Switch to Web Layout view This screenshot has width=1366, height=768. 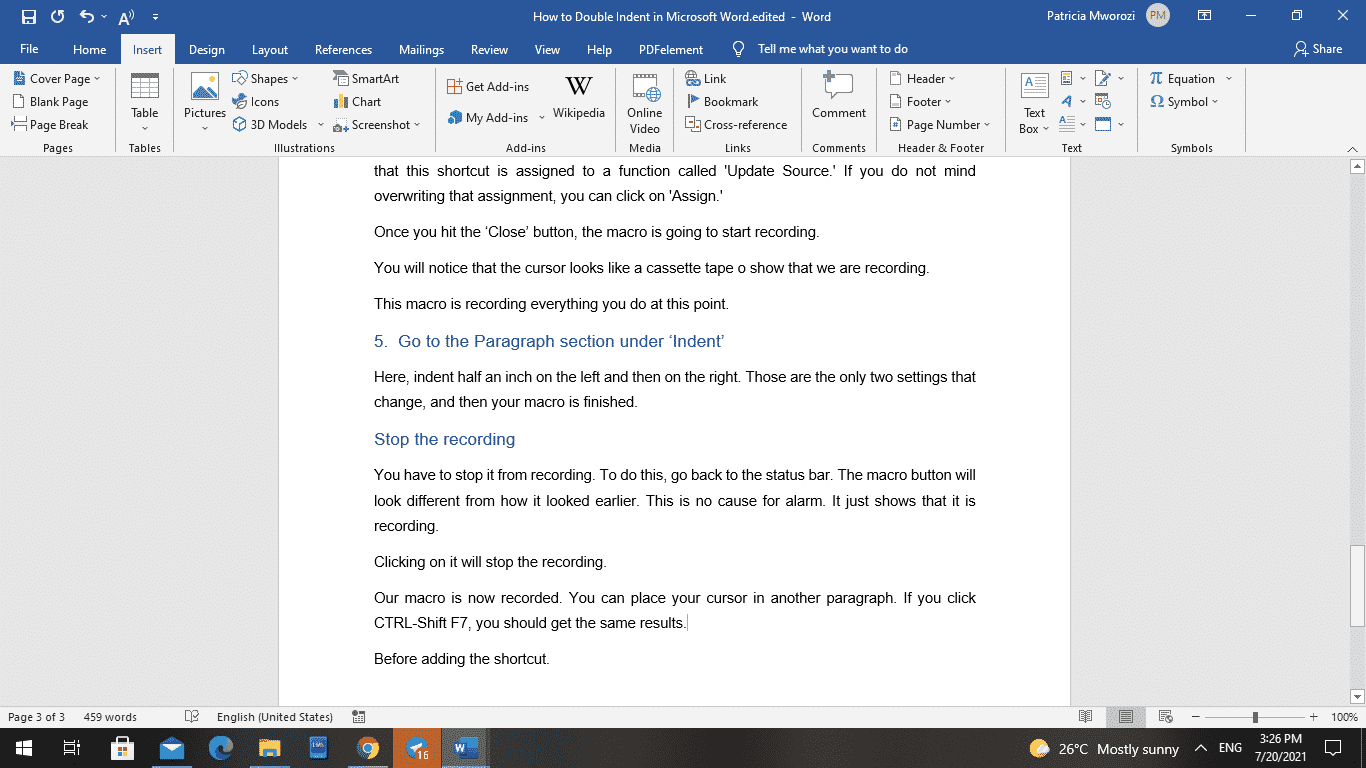pyautogui.click(x=1165, y=717)
